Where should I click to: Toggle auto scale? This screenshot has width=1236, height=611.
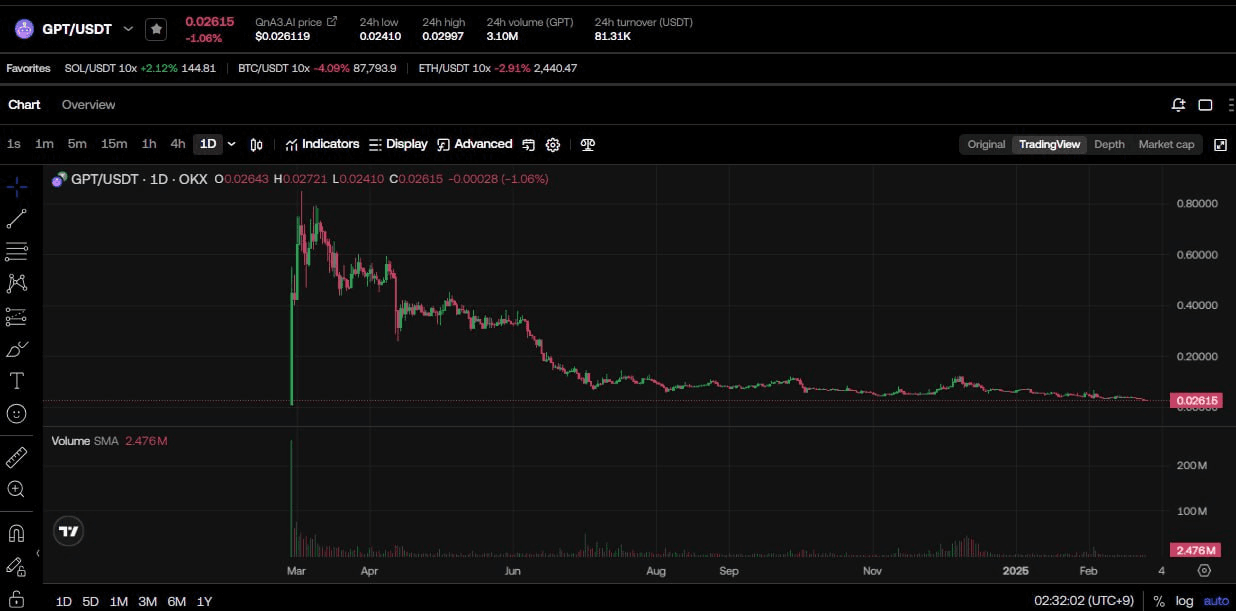(1214, 601)
